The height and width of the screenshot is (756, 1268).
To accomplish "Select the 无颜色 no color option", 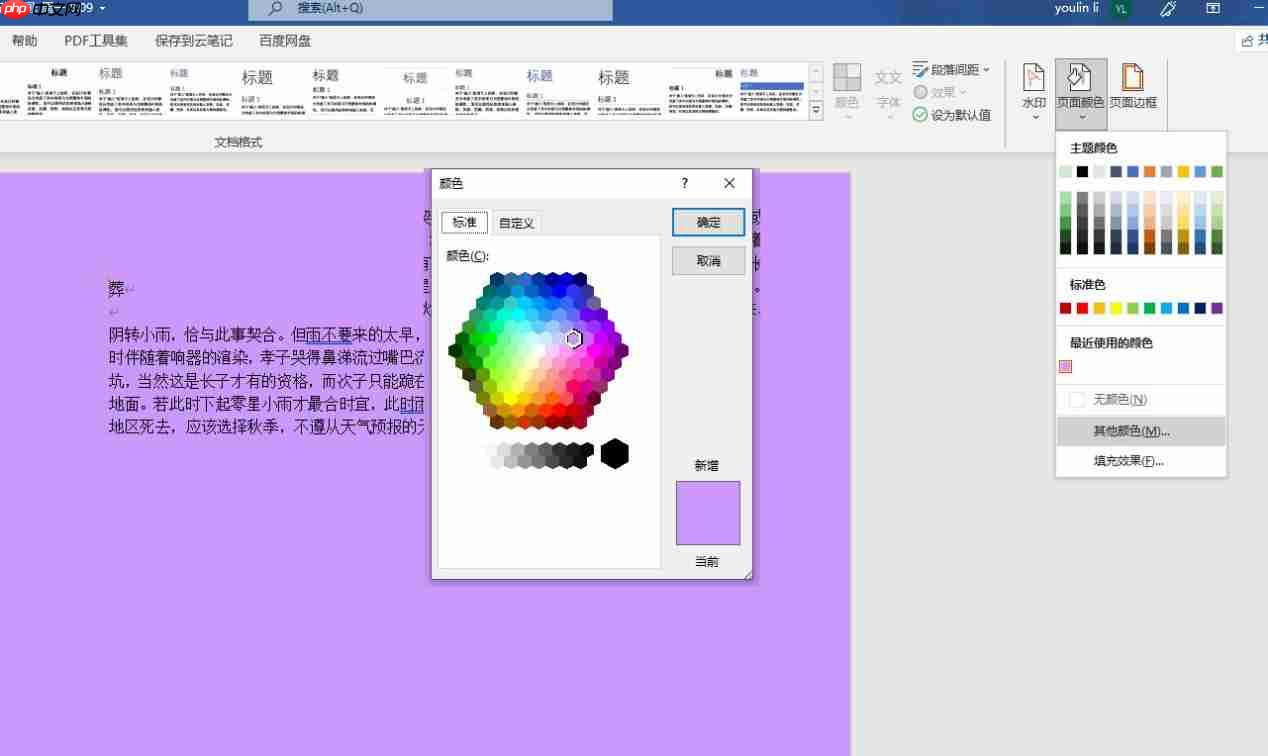I will click(1141, 400).
